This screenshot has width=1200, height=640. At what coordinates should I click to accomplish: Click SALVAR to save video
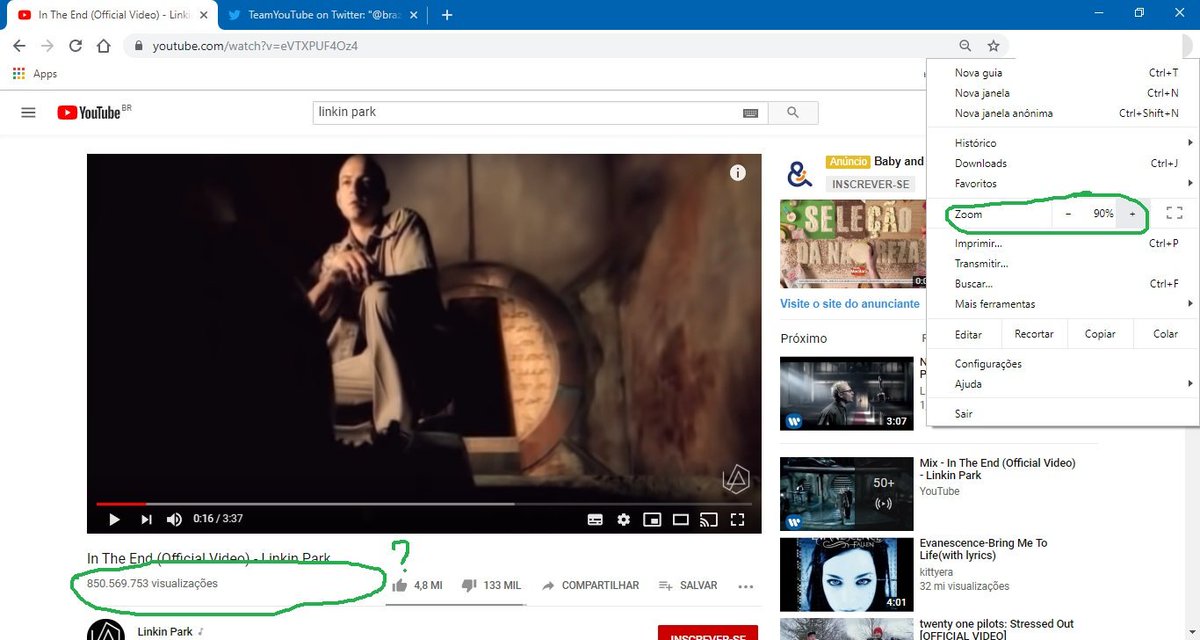[688, 585]
